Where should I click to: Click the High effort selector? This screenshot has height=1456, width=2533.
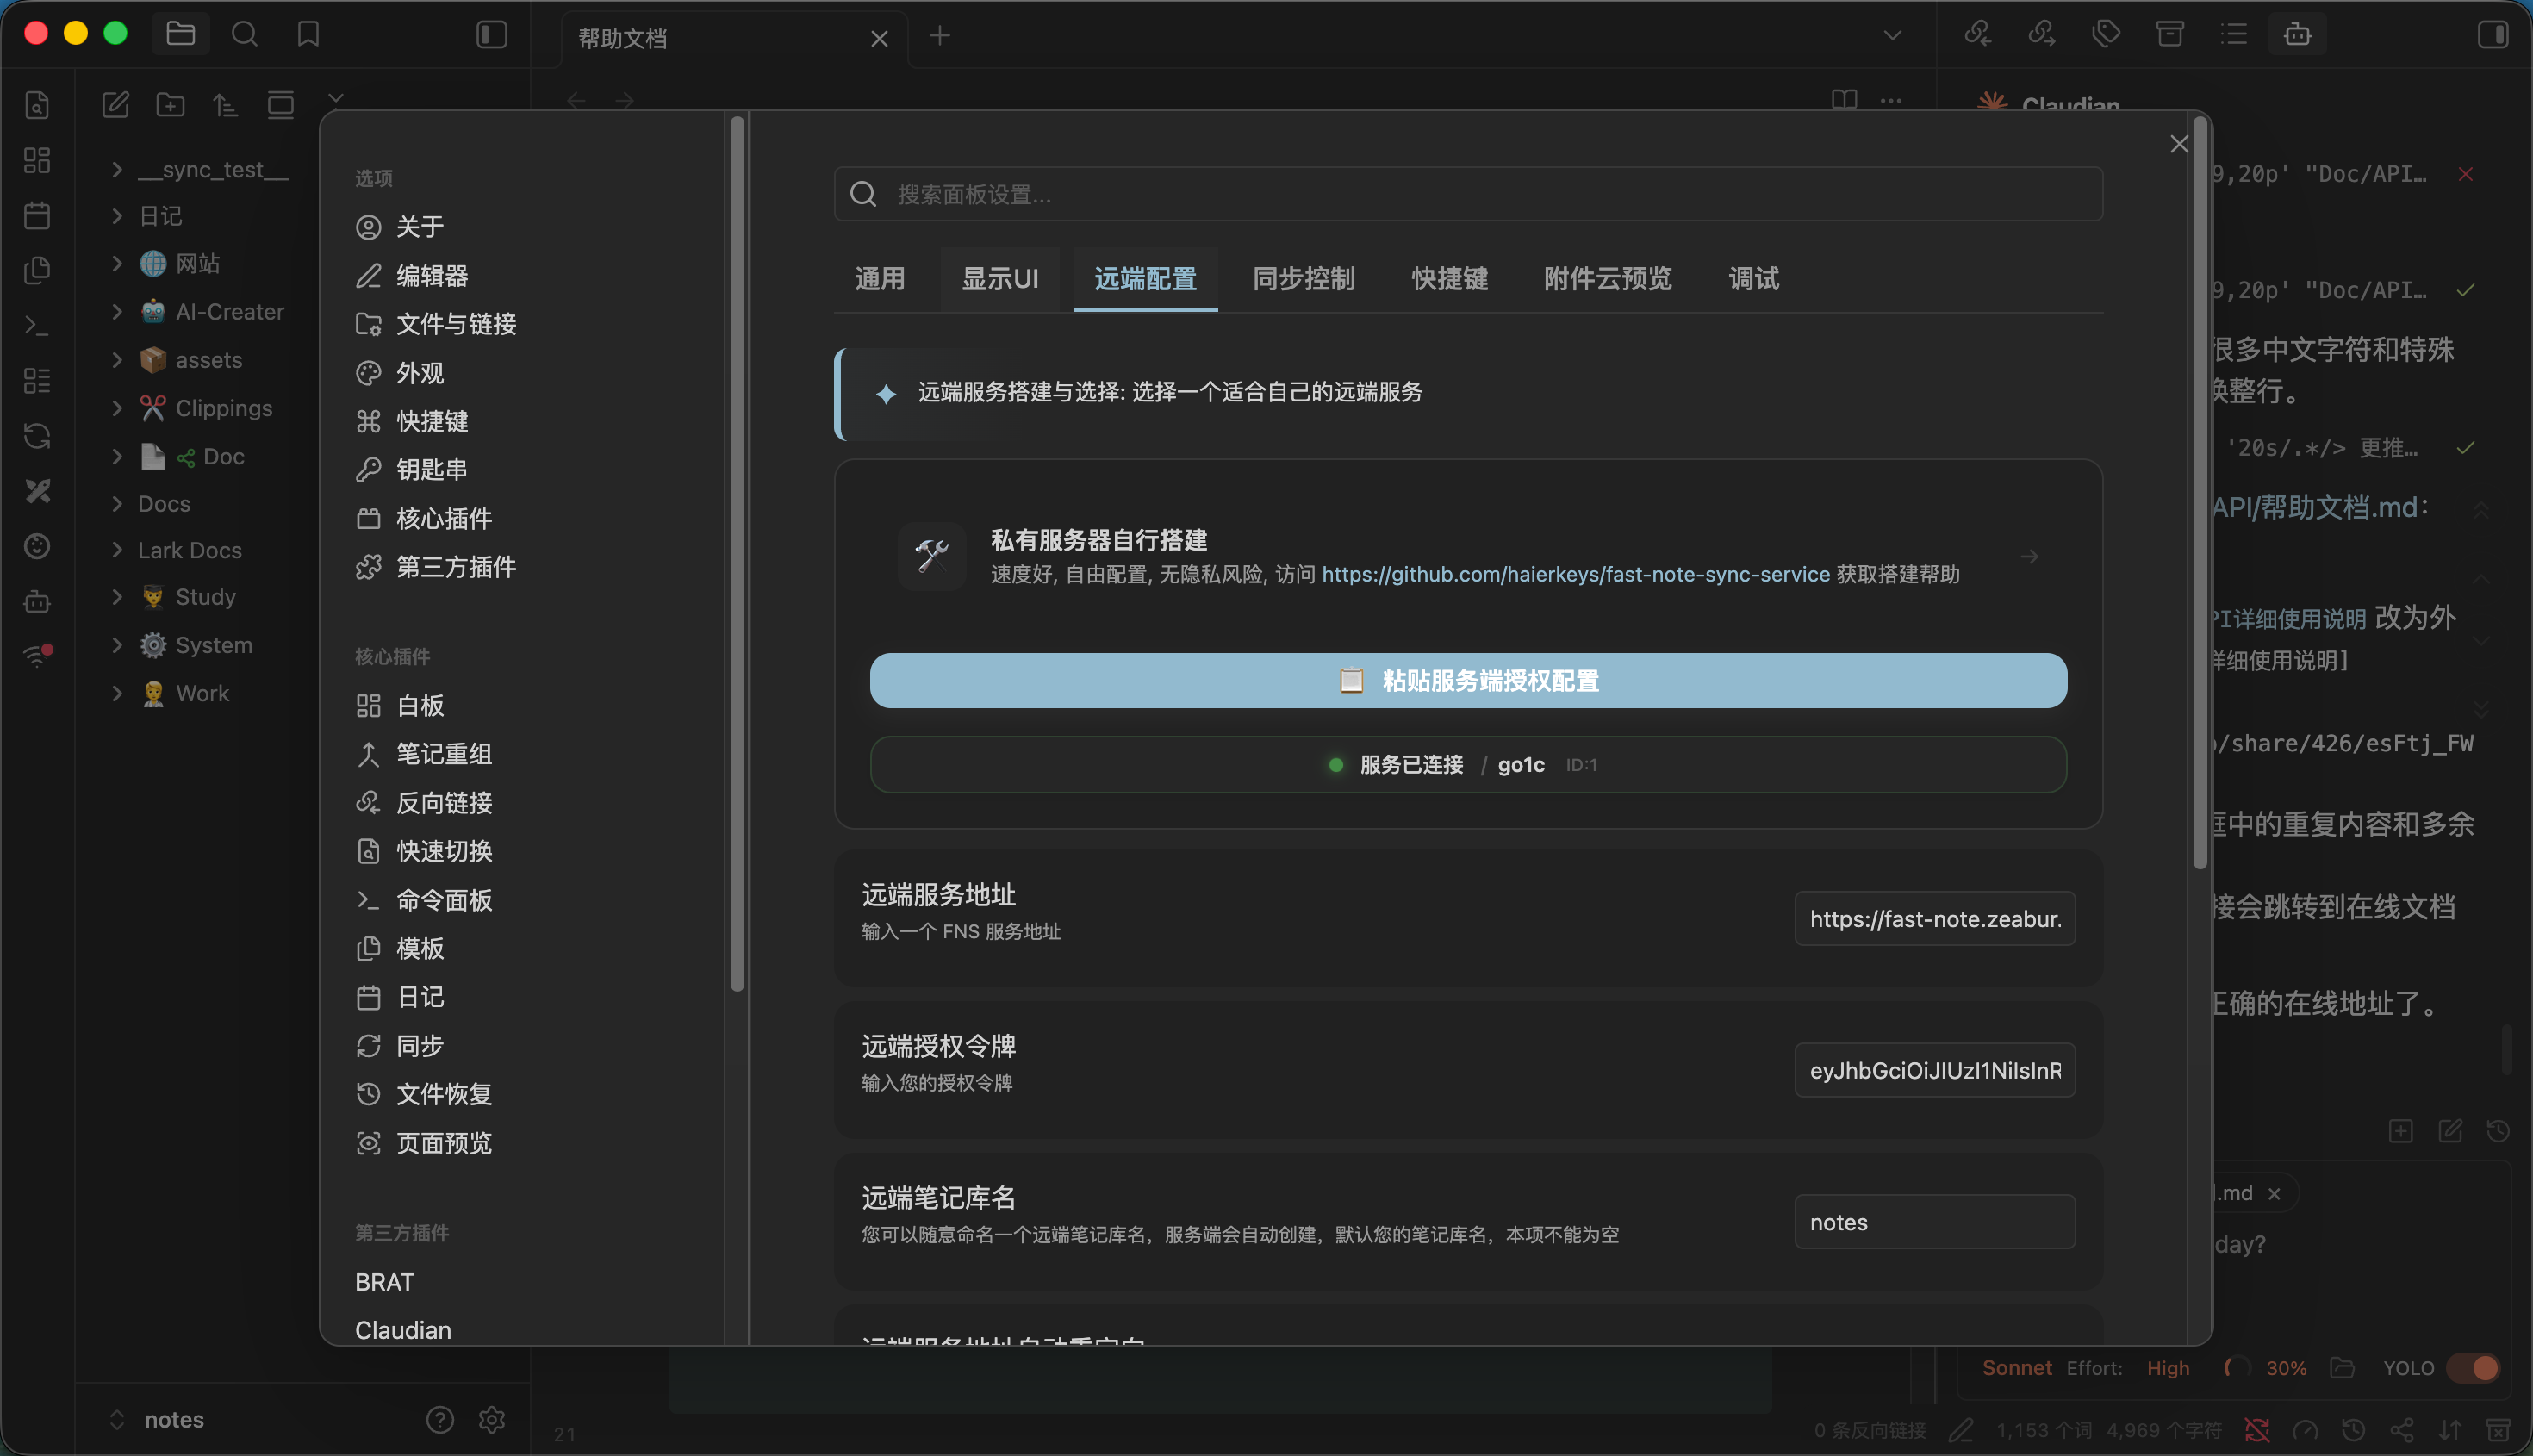(x=2167, y=1367)
